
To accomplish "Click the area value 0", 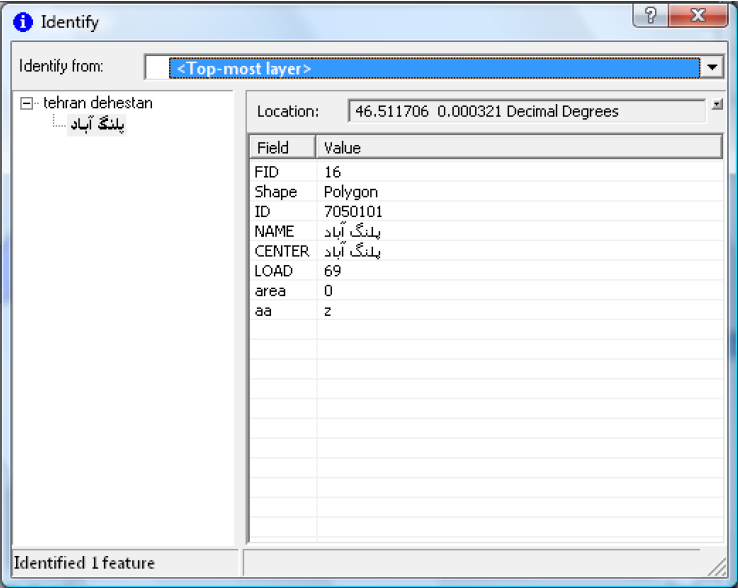I will pyautogui.click(x=328, y=290).
